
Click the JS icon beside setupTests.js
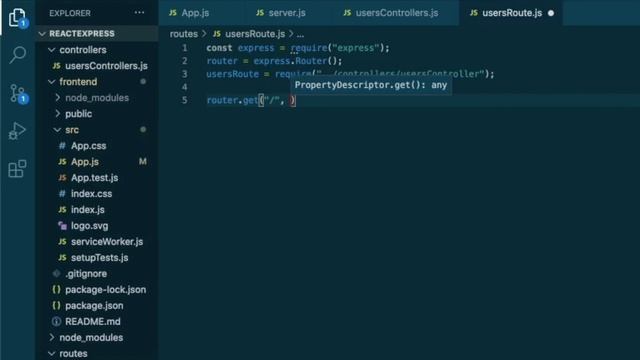tap(62, 258)
